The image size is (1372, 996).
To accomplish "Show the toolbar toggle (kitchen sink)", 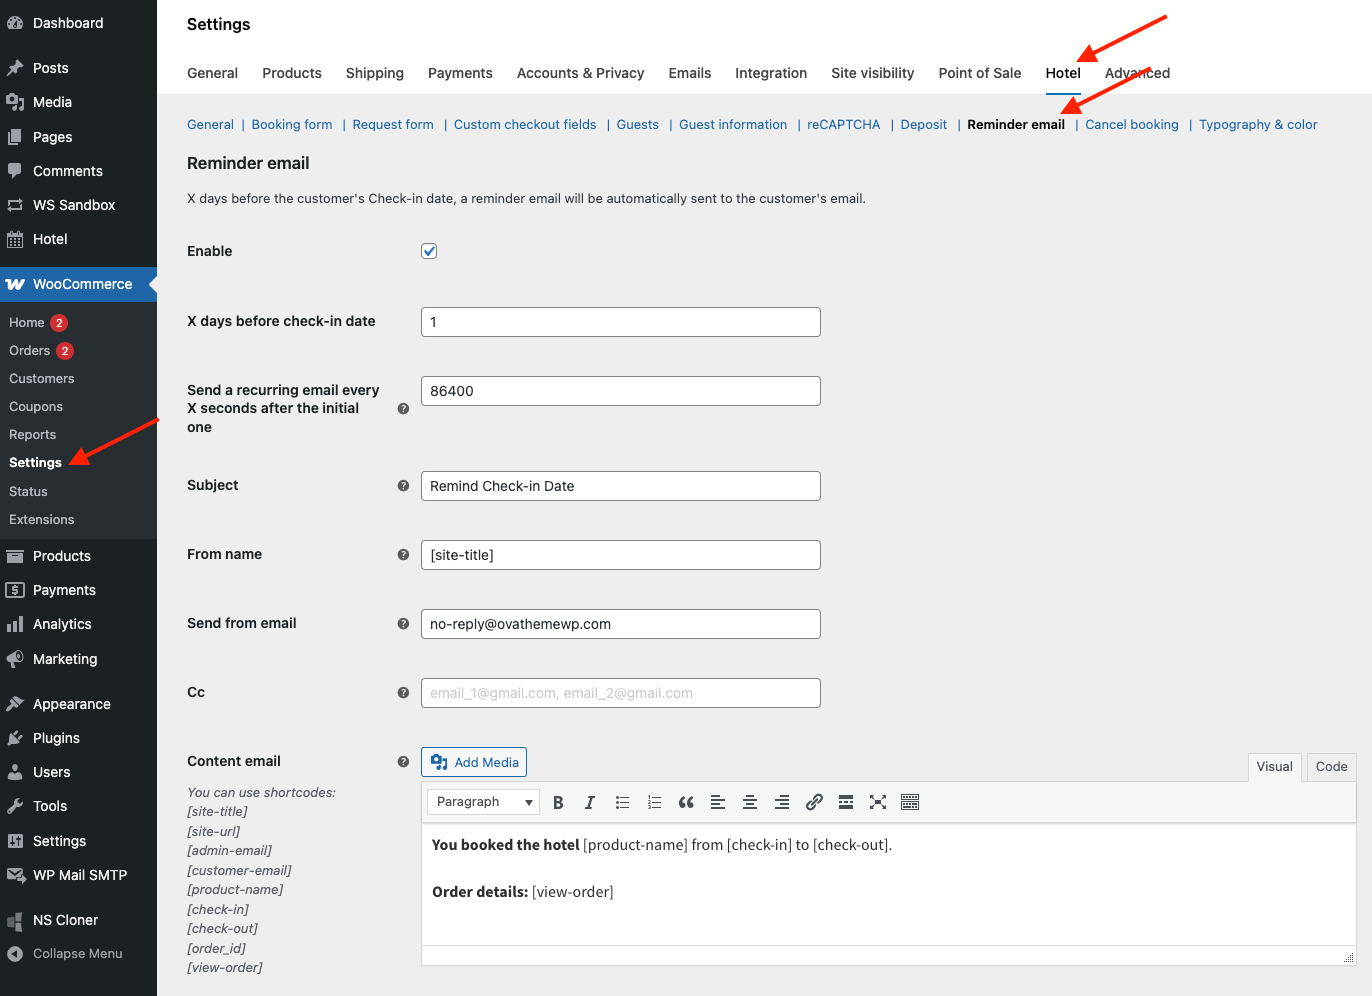I will click(x=910, y=802).
